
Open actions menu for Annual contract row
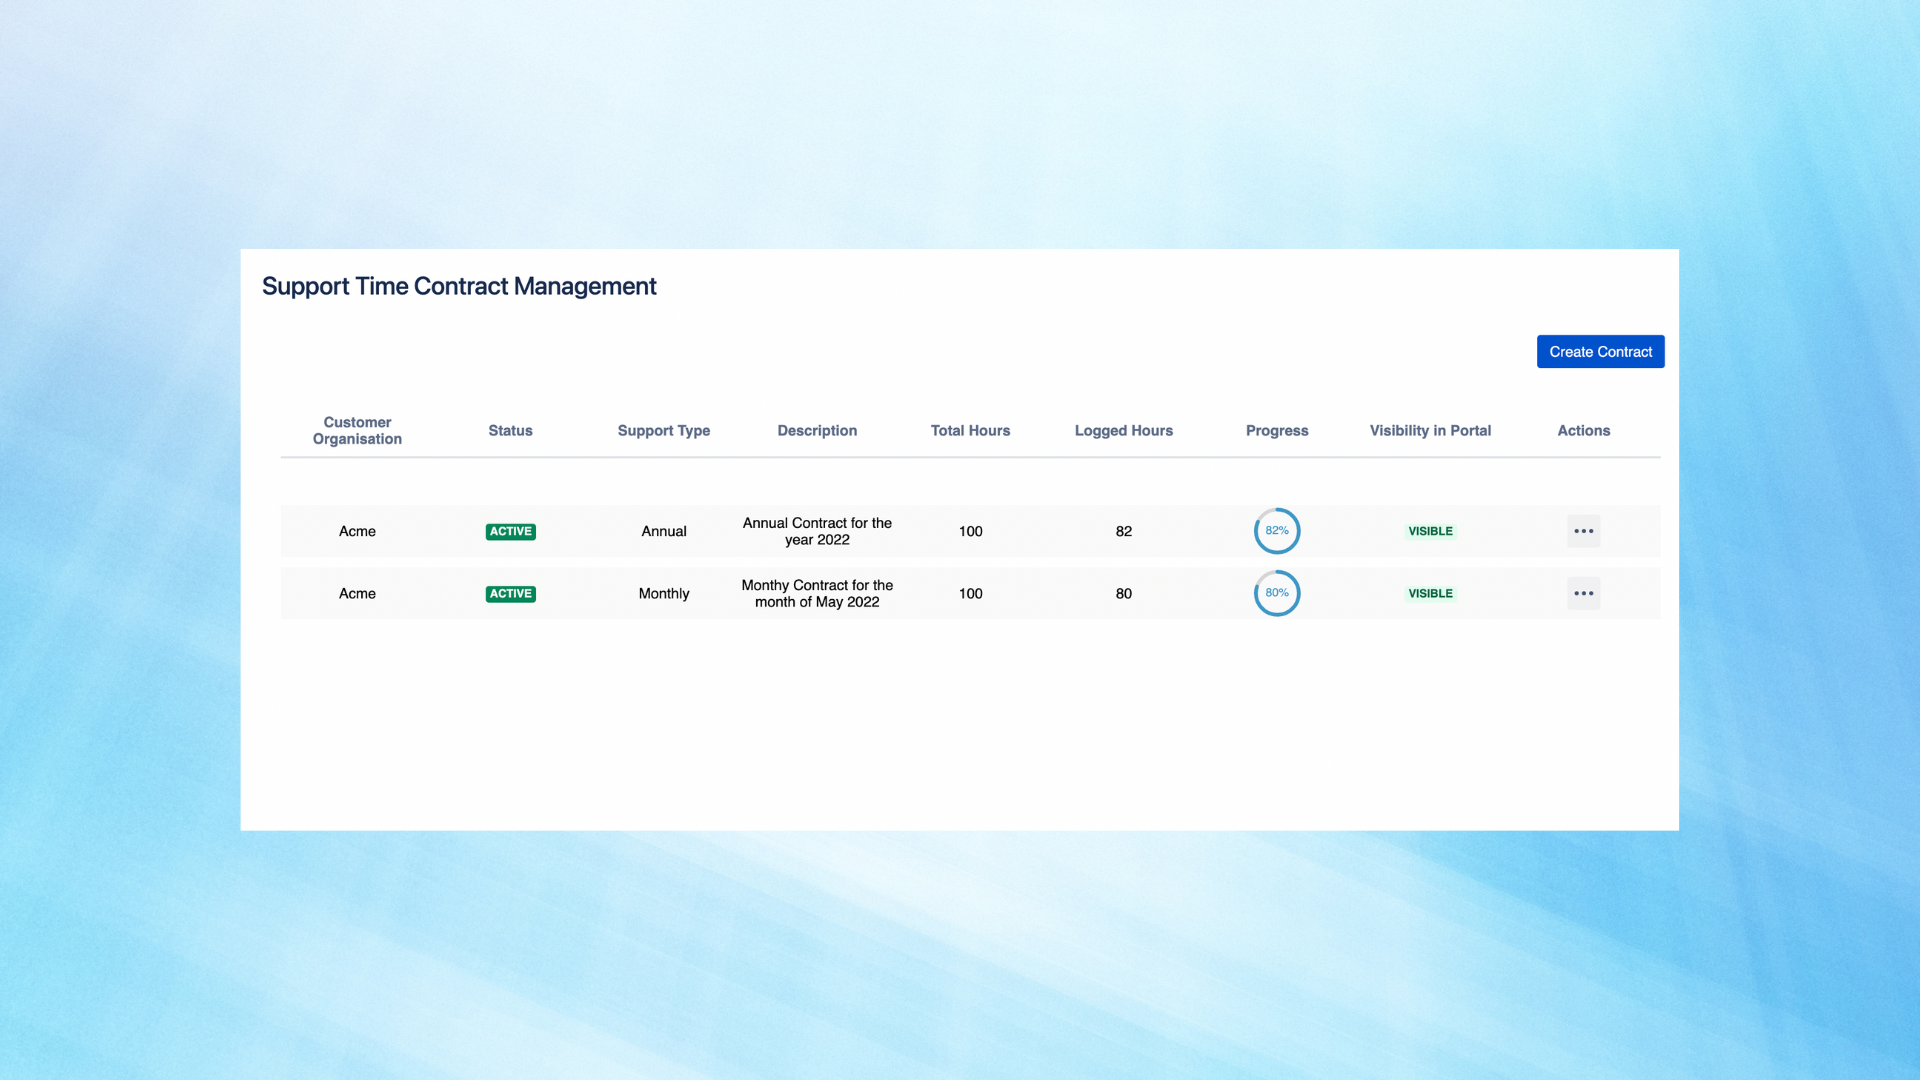tap(1583, 531)
